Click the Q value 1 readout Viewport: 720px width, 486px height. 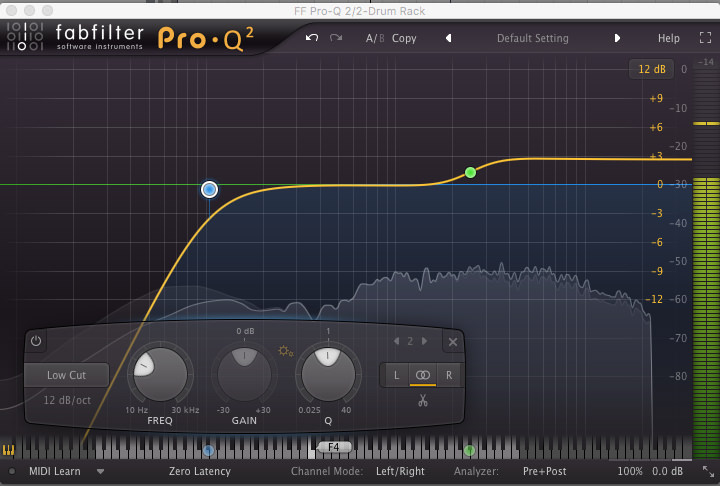(328, 331)
